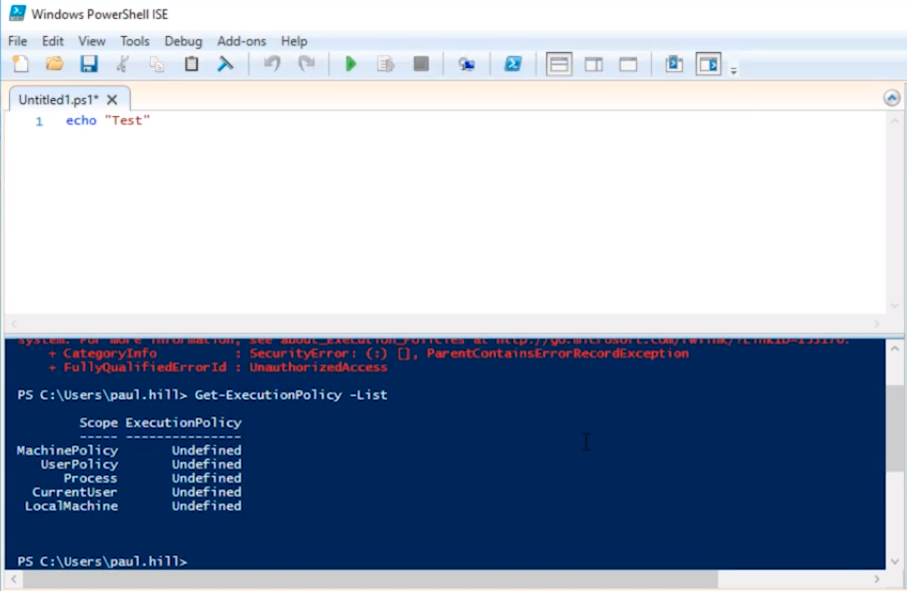Viewport: 907px width, 591px height.
Task: Click the PowerShell ISE title bar icon
Action: pyautogui.click(x=17, y=13)
